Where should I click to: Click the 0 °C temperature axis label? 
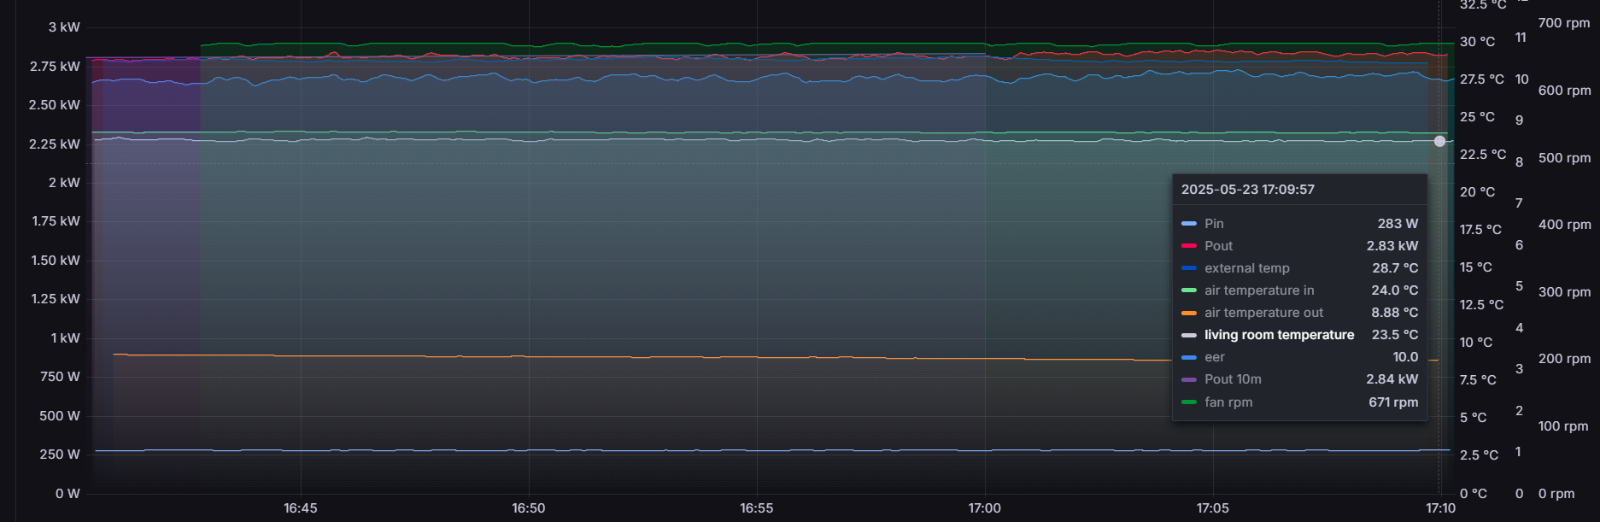tap(1473, 493)
